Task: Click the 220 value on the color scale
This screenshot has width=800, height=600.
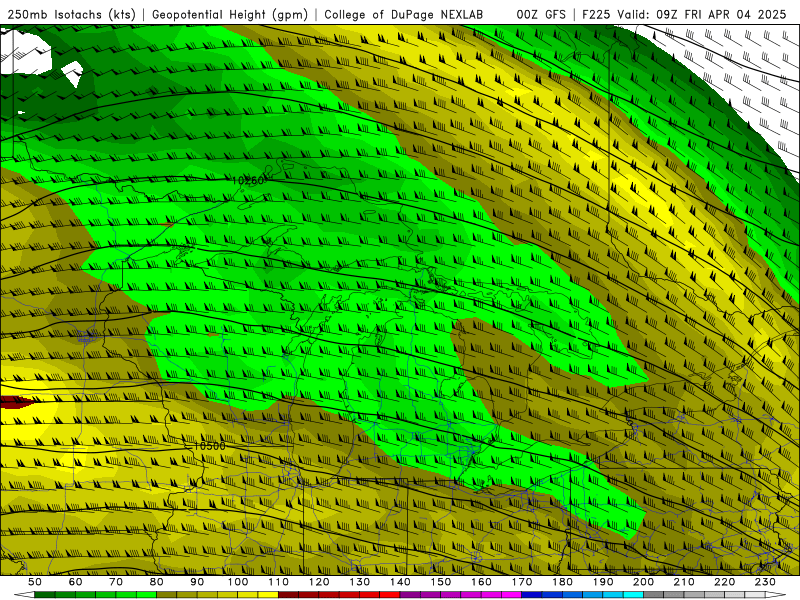Action: pos(724,582)
